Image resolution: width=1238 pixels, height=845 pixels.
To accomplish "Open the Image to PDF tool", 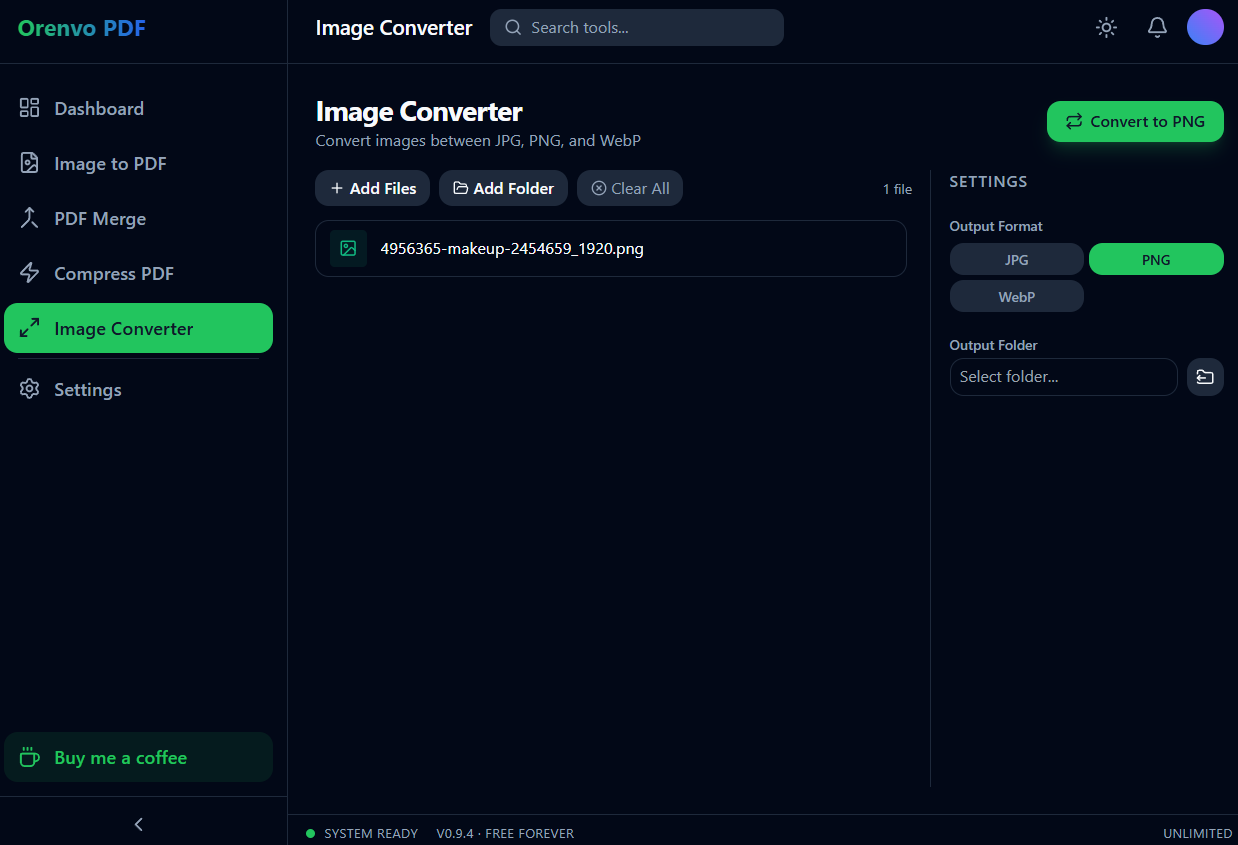I will coord(138,163).
